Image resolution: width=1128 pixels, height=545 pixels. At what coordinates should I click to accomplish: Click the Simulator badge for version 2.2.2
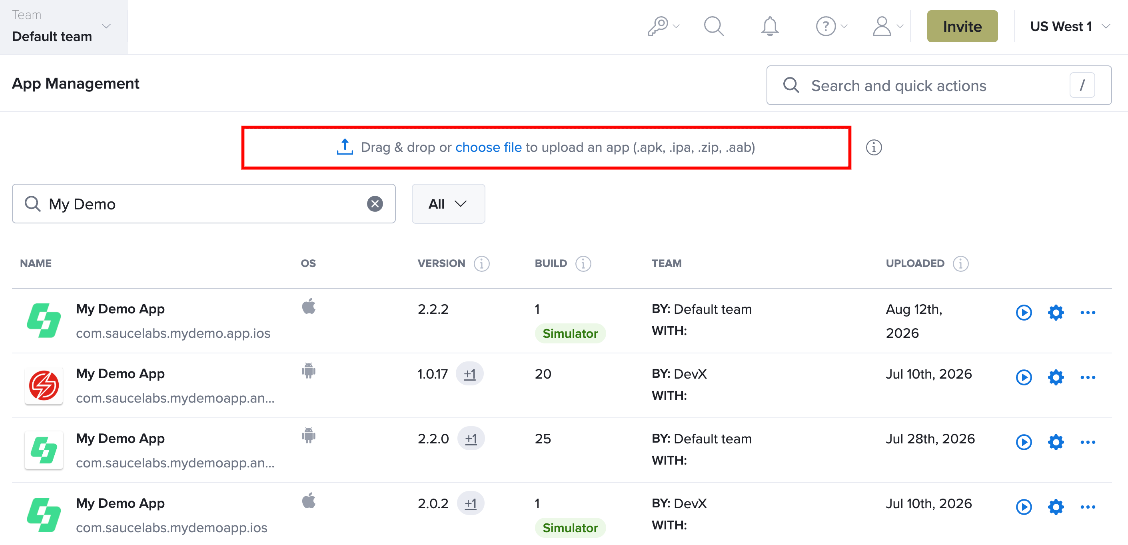[570, 334]
